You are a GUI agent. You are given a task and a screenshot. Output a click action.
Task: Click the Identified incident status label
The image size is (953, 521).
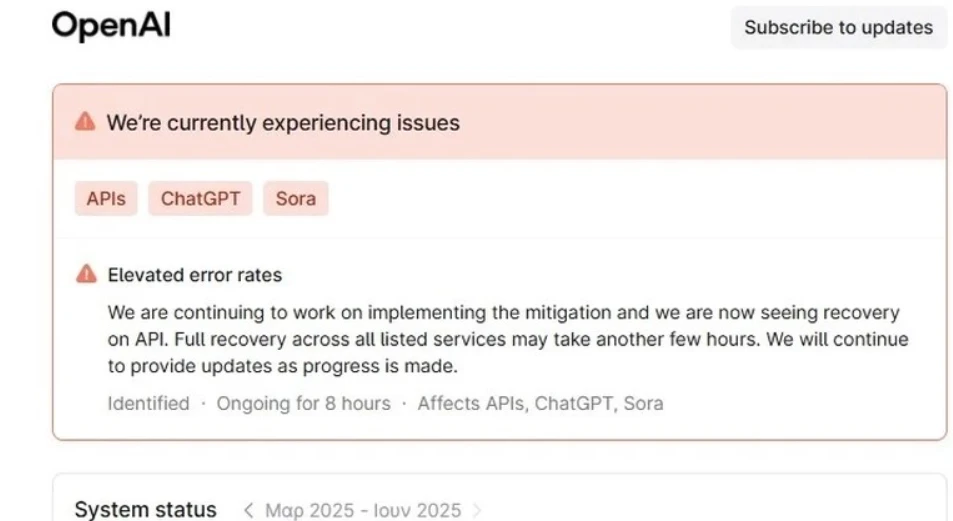(148, 404)
